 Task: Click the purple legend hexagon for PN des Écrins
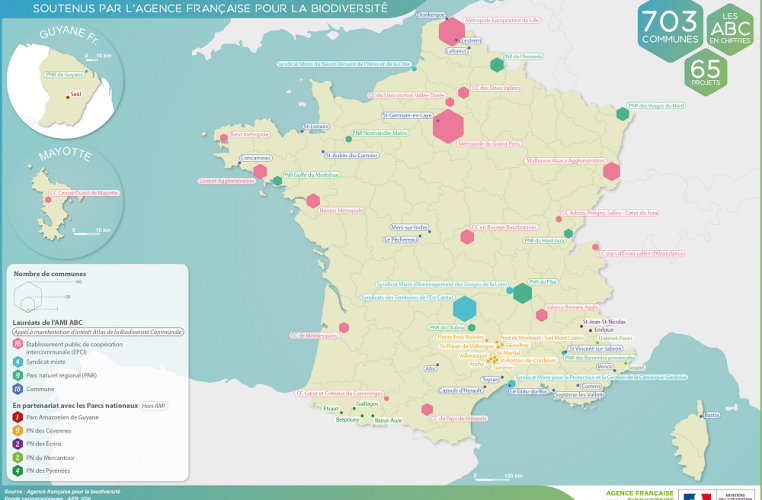[17, 444]
